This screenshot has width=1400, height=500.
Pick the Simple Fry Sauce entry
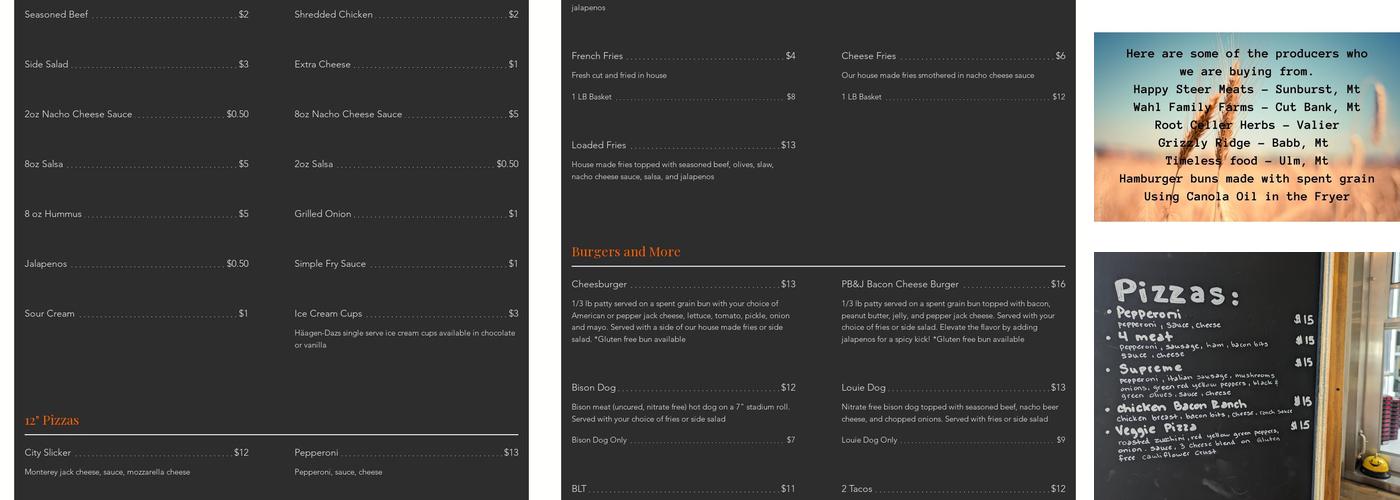click(330, 264)
